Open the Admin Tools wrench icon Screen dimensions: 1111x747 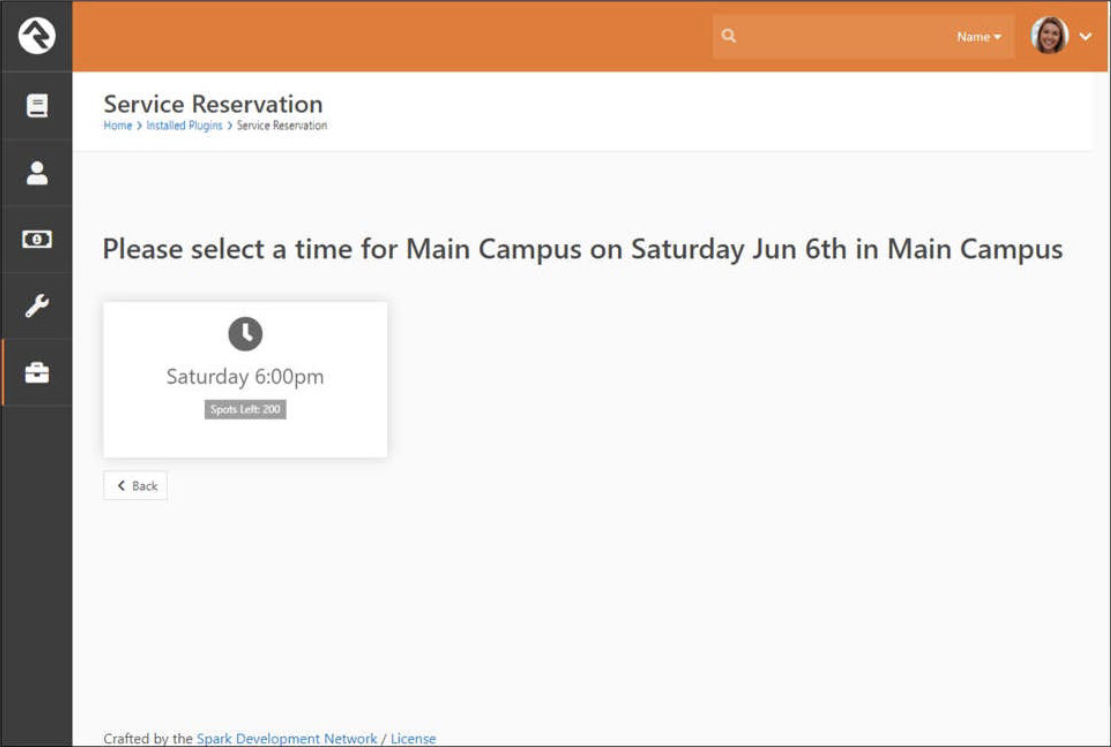coord(36,306)
